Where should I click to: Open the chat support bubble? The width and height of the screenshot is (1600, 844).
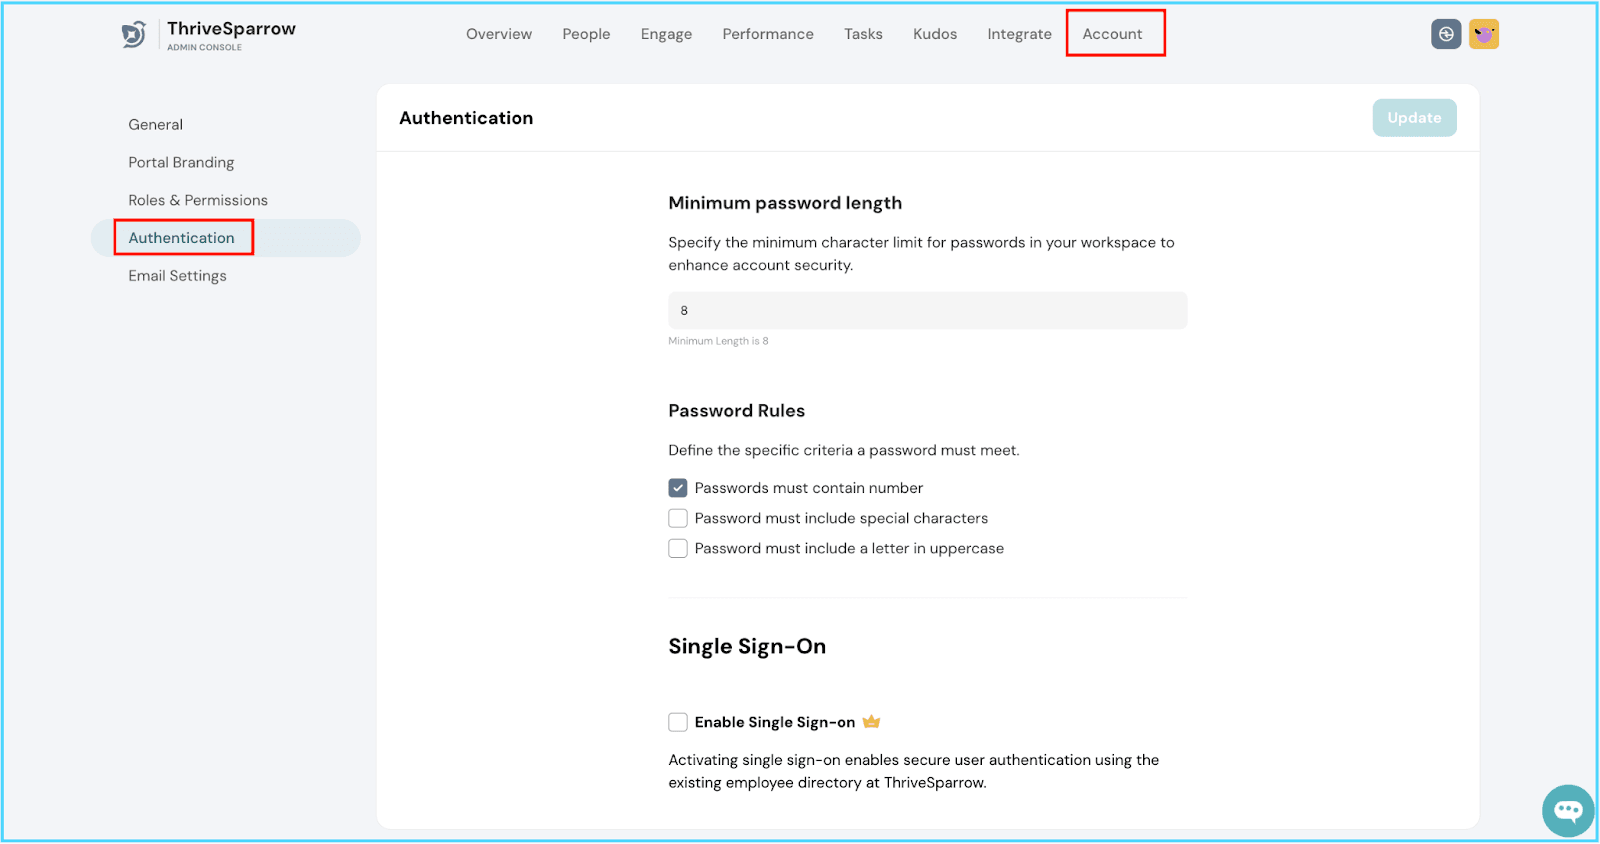(x=1567, y=810)
